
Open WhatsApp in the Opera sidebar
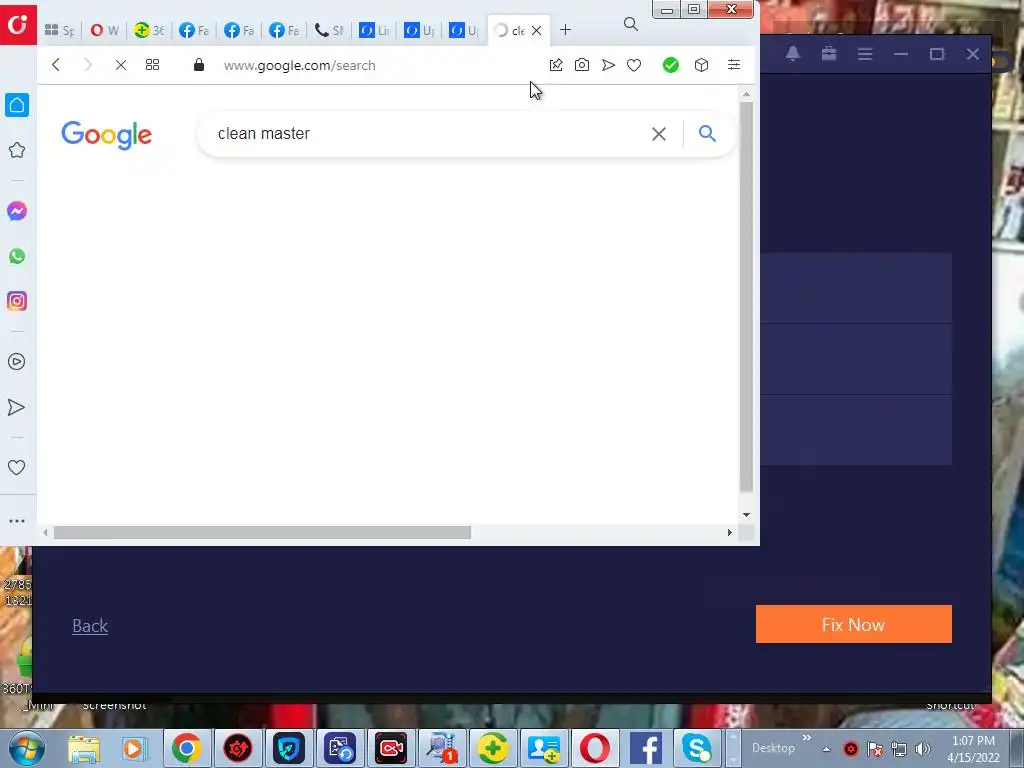click(x=17, y=256)
